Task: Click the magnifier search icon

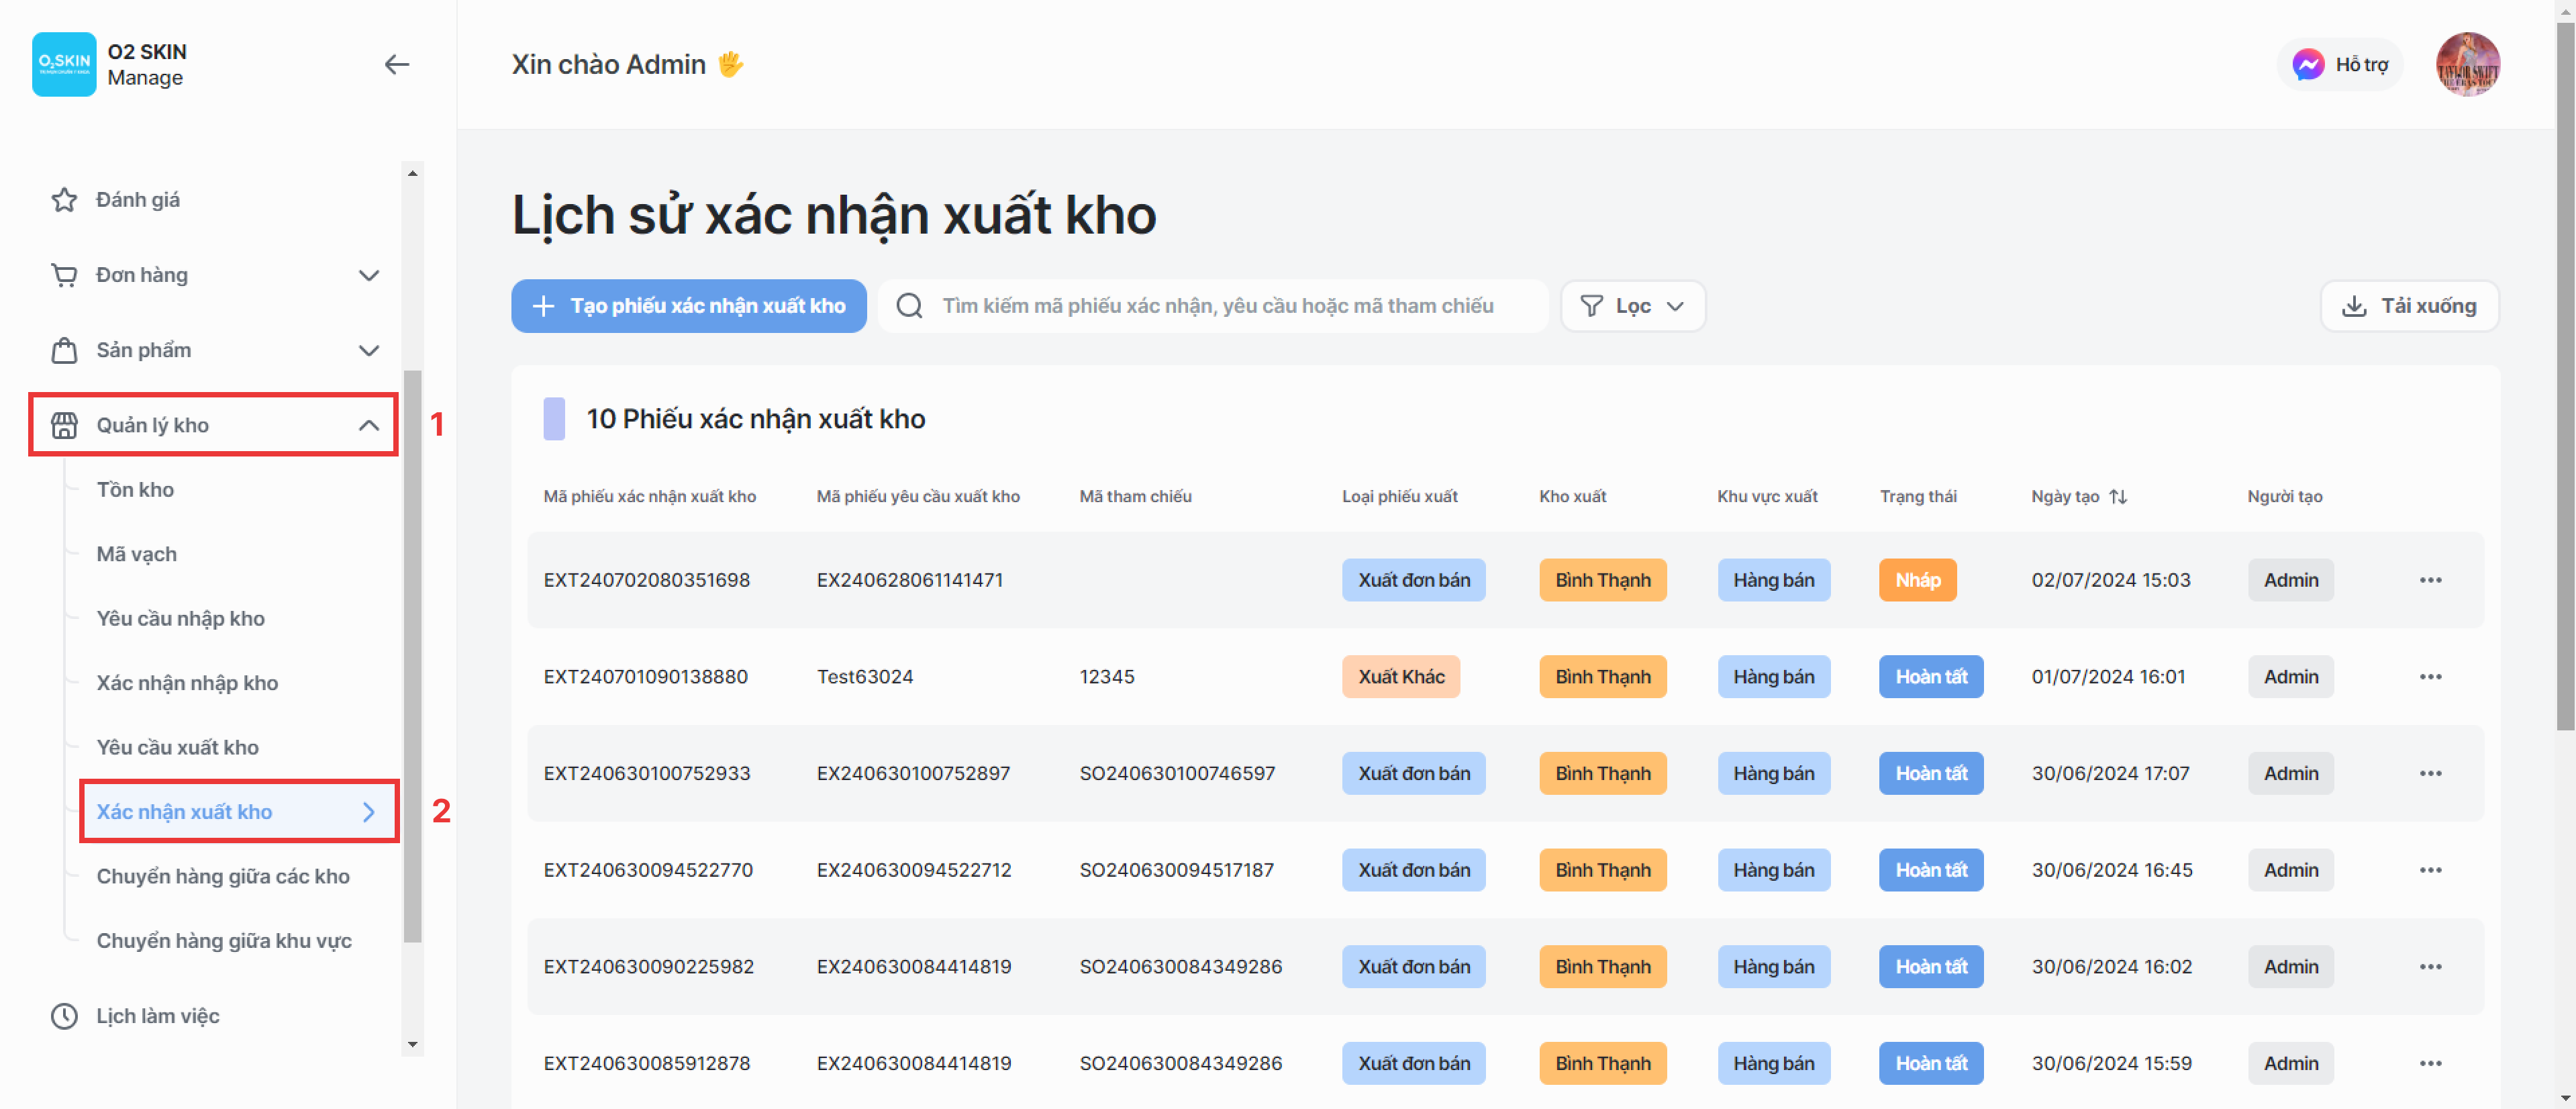Action: pos(909,306)
